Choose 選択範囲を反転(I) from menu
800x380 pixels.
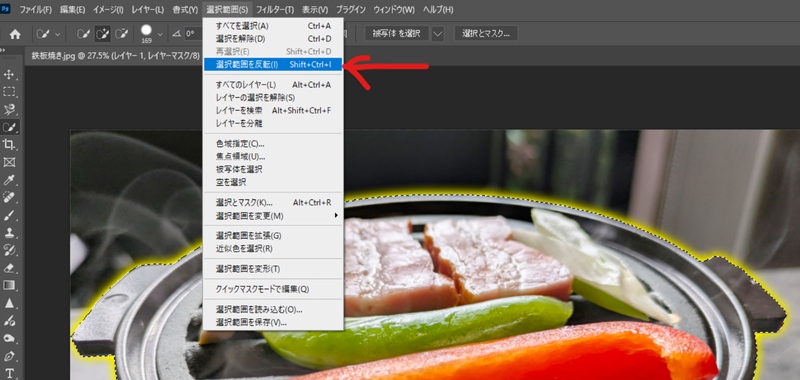273,64
